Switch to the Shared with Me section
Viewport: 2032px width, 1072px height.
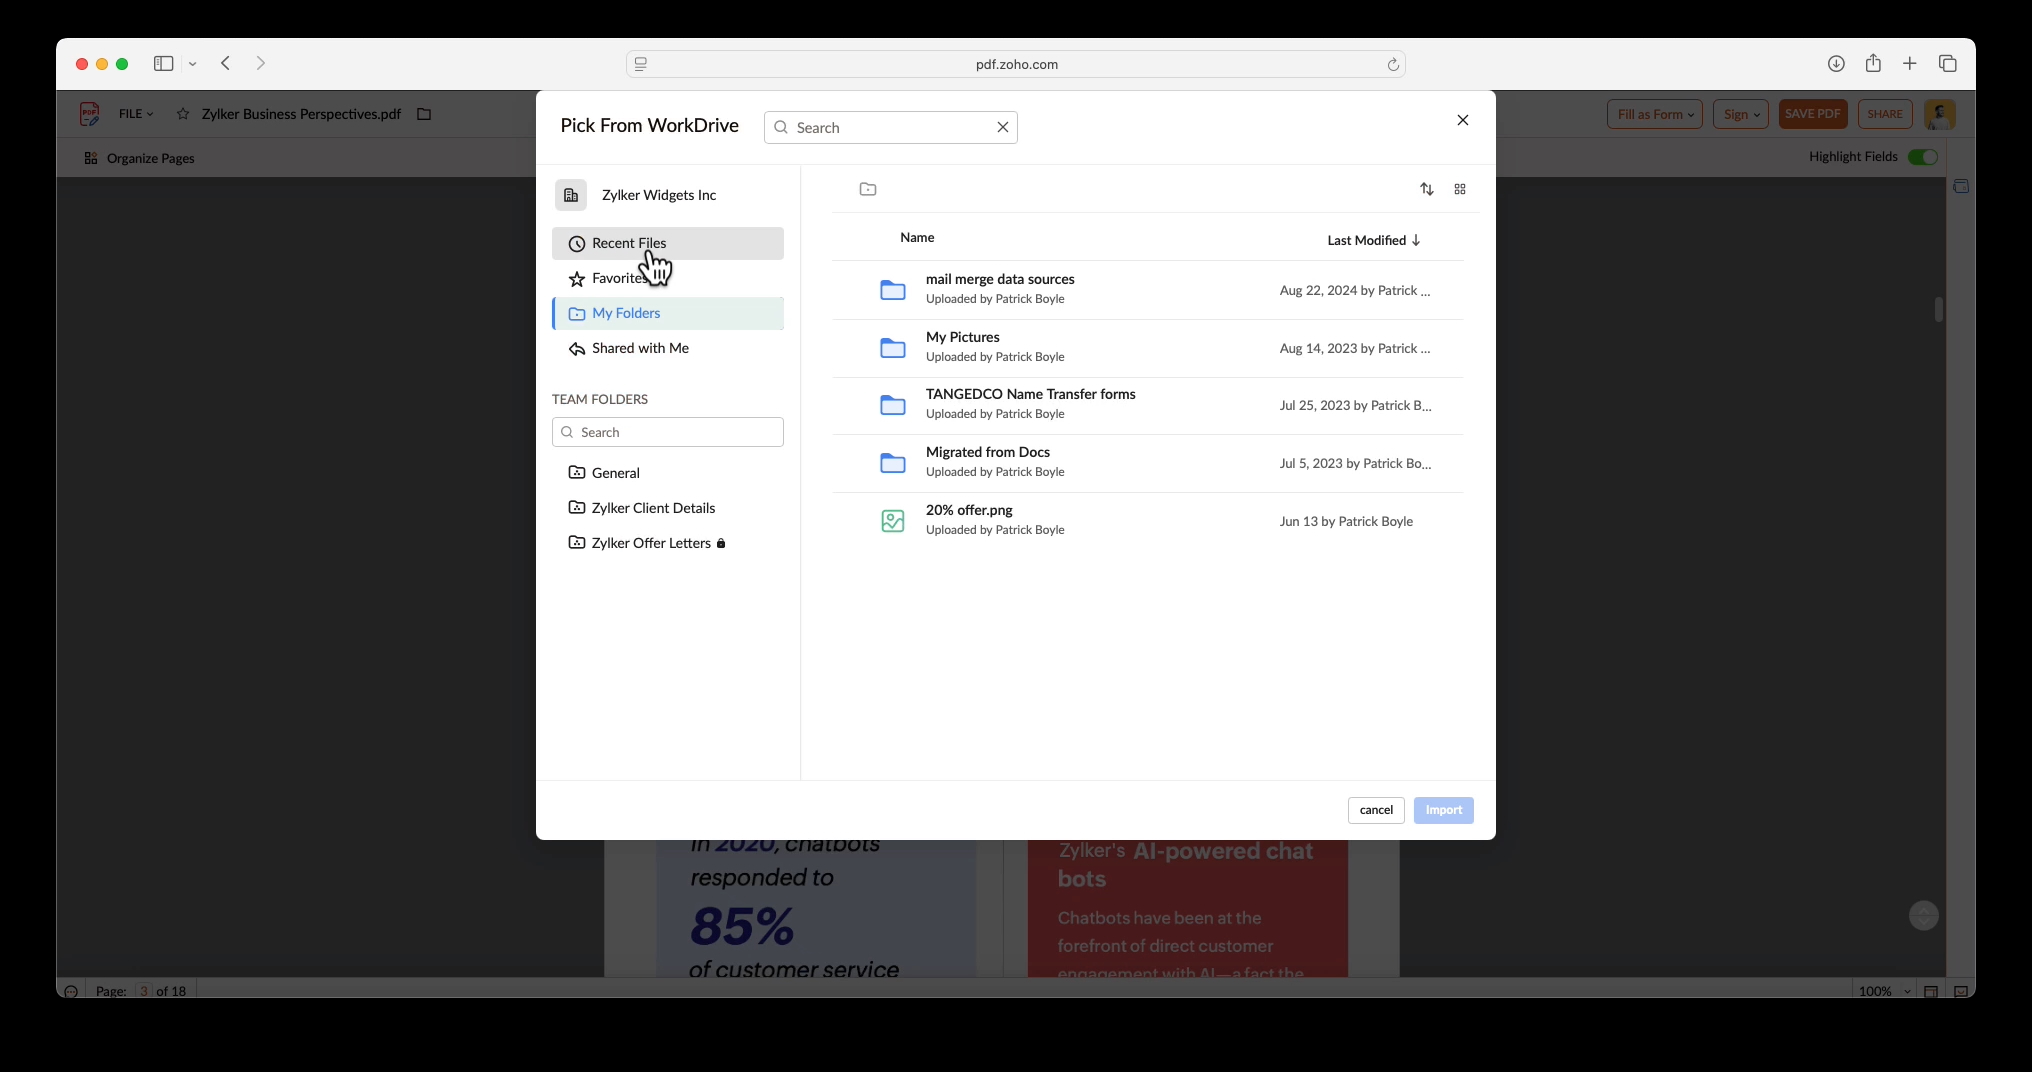point(640,348)
